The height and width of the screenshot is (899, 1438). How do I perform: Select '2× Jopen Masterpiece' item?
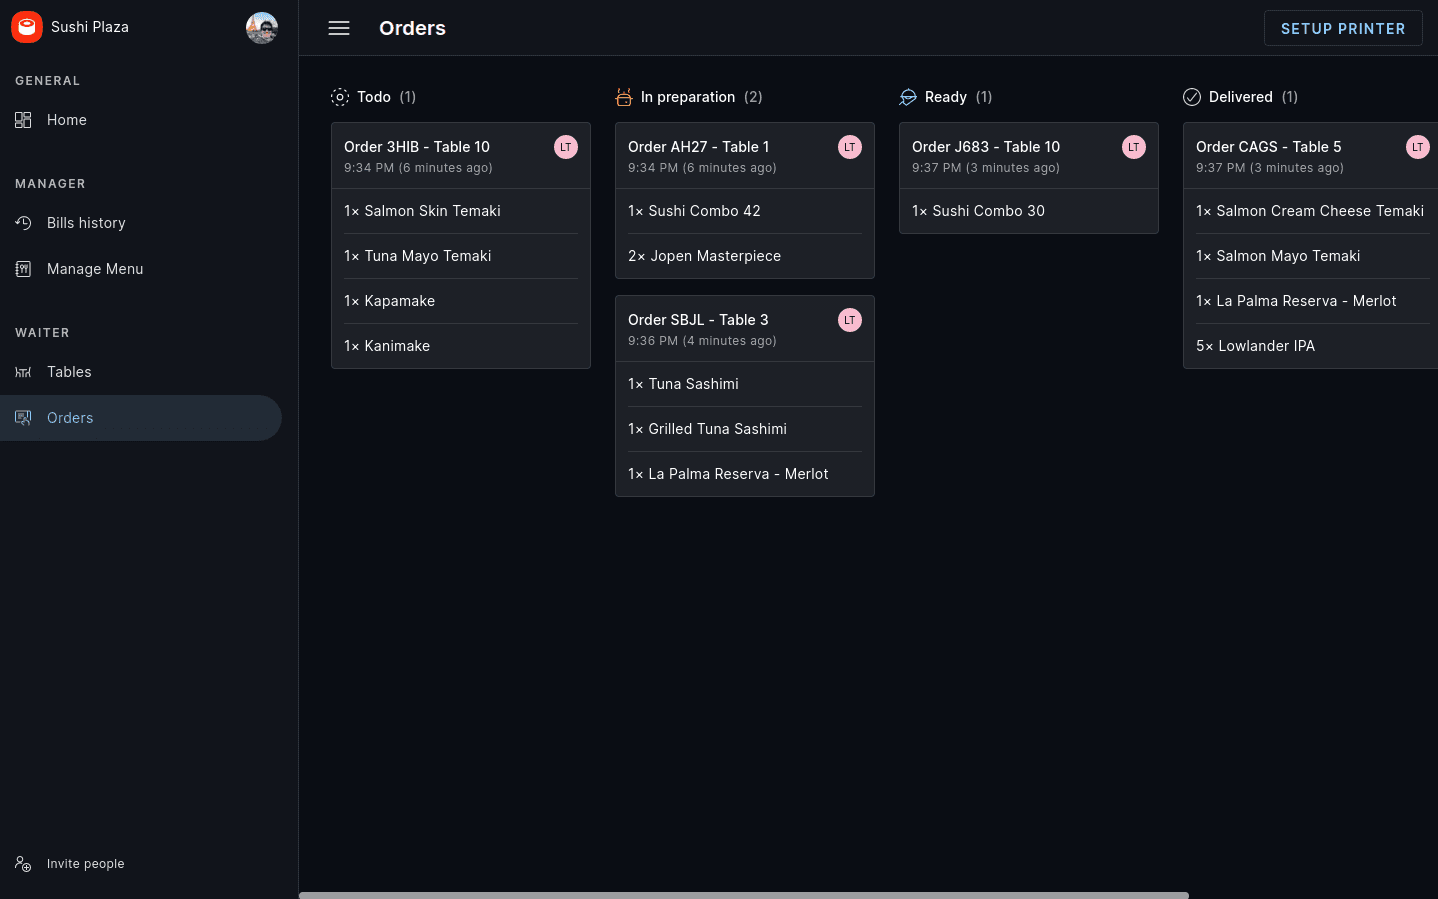click(x=745, y=256)
